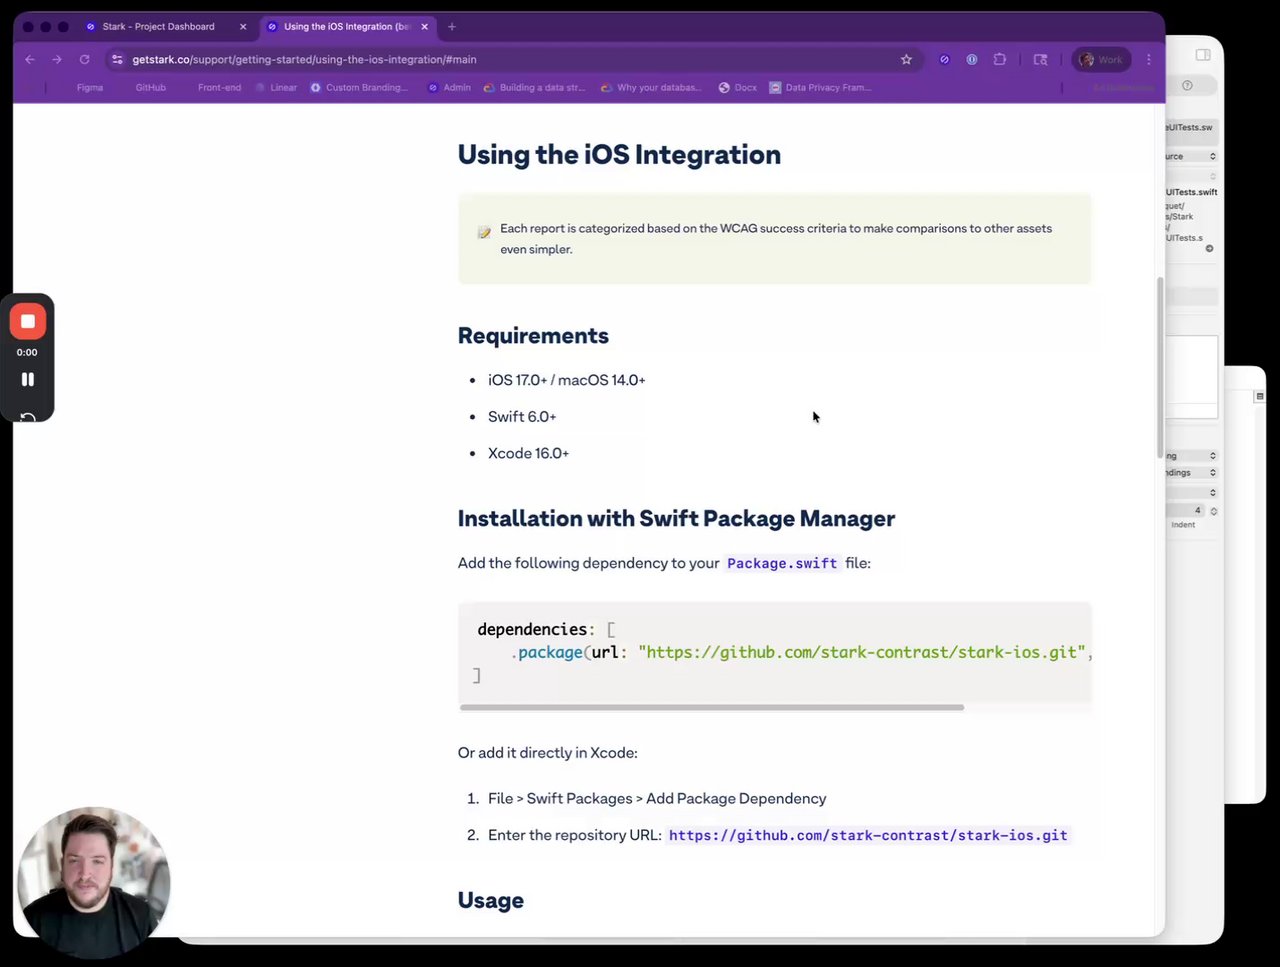Viewport: 1280px width, 967px height.
Task: Click the repository URL in step 2
Action: point(868,835)
